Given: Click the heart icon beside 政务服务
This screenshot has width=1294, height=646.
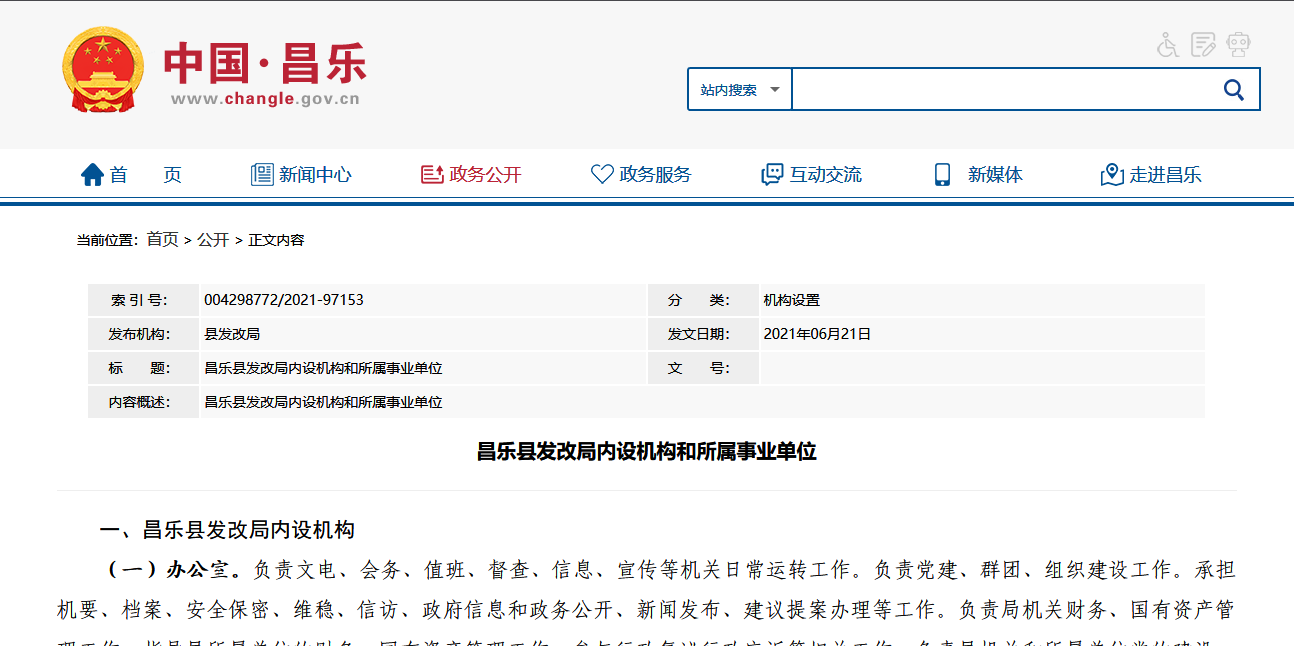Looking at the screenshot, I should click(x=601, y=172).
